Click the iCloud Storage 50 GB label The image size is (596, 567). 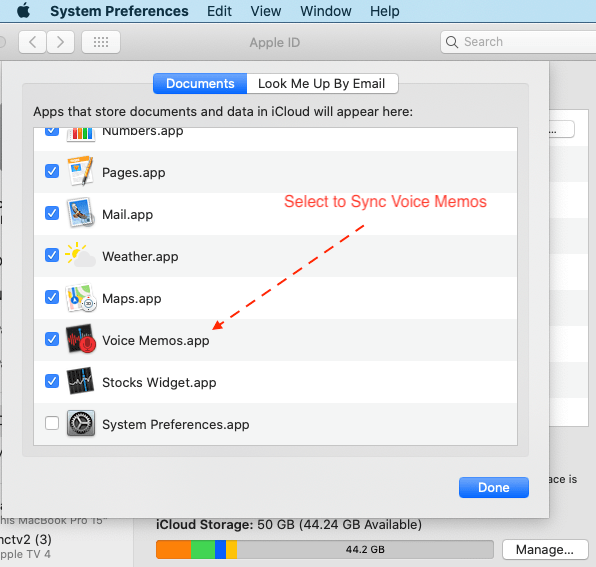pos(289,525)
